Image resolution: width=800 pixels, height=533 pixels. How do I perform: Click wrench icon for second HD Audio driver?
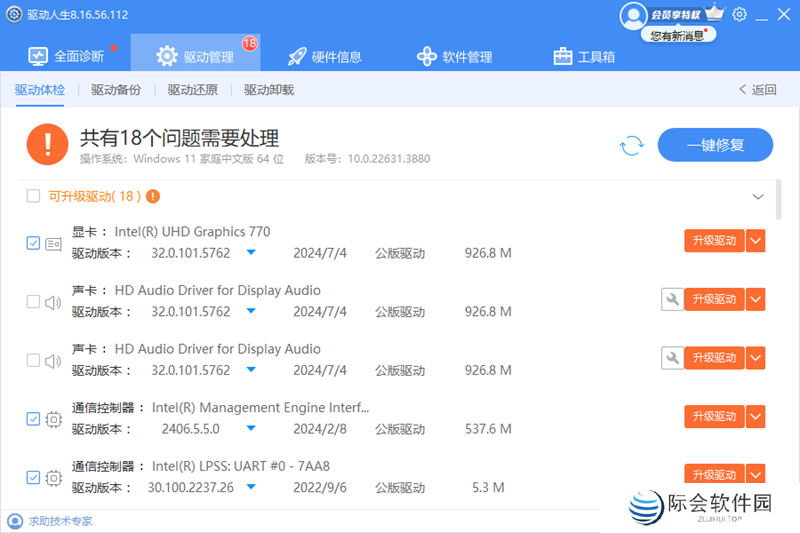[672, 357]
